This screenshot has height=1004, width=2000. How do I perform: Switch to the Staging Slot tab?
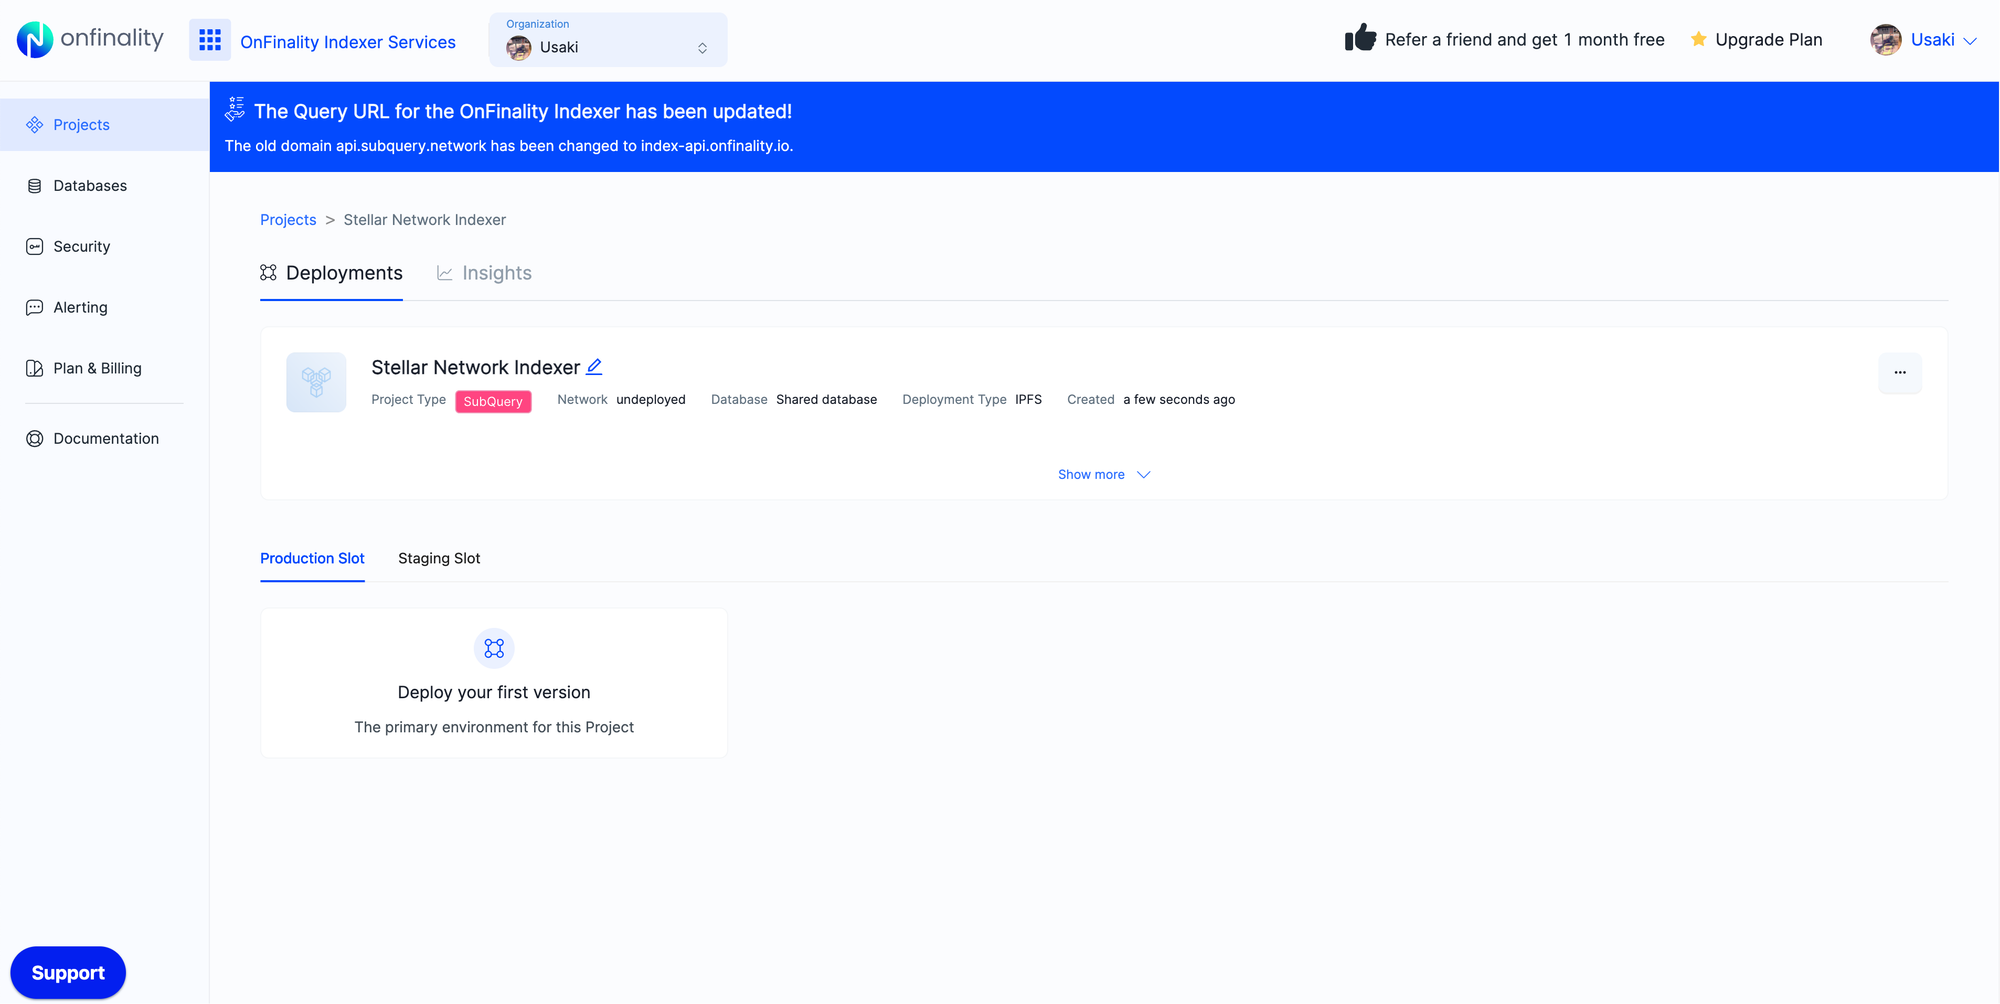pyautogui.click(x=439, y=558)
